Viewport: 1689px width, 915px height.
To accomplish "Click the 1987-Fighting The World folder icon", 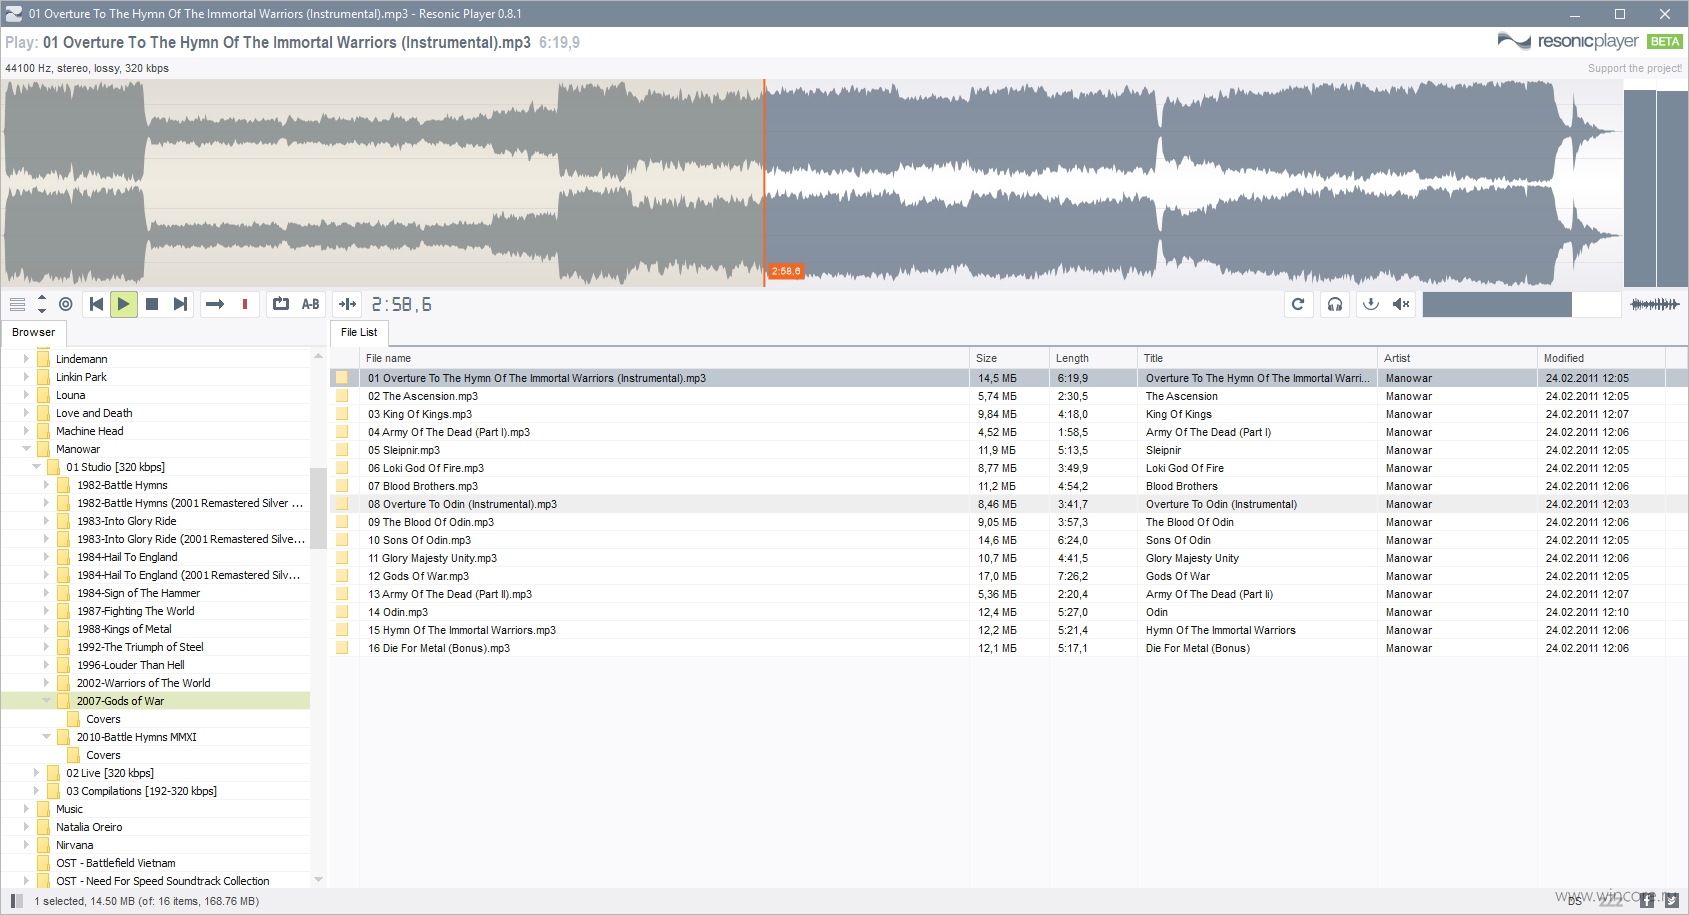I will tap(64, 611).
